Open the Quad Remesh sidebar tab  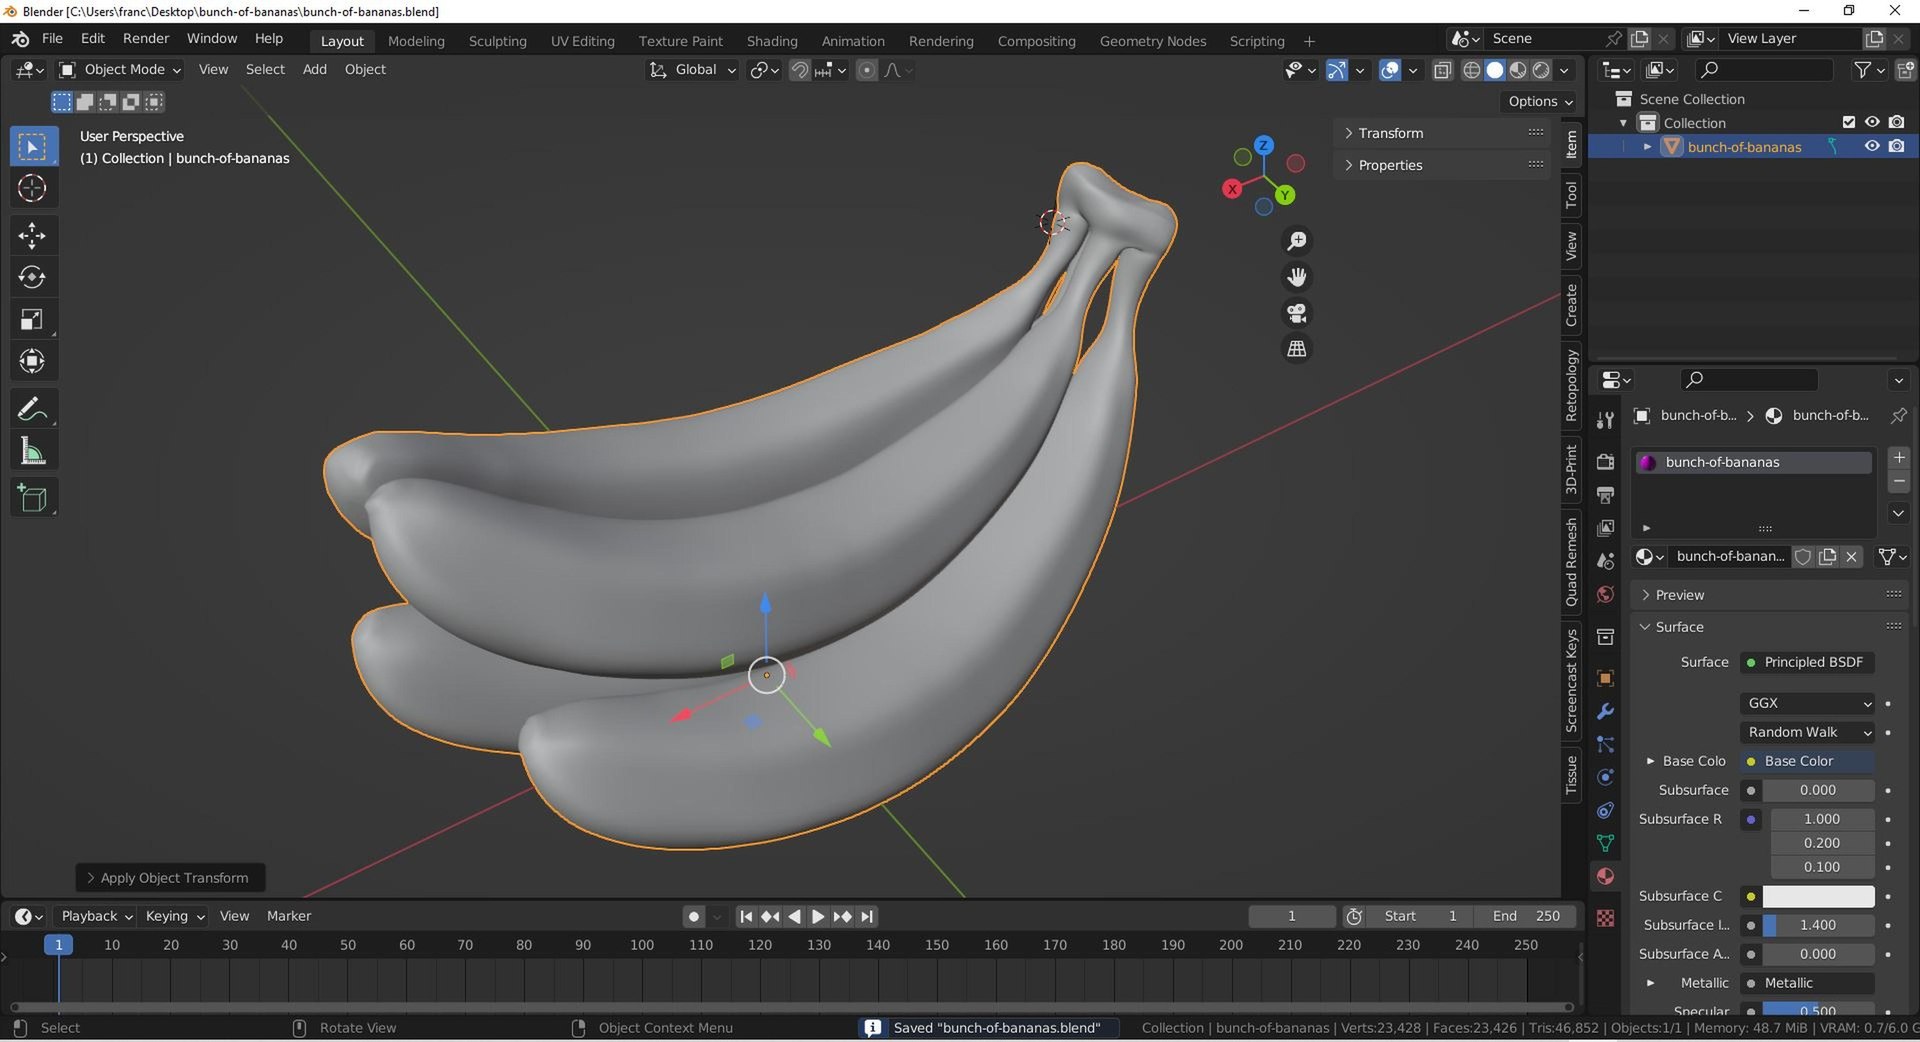(1571, 561)
